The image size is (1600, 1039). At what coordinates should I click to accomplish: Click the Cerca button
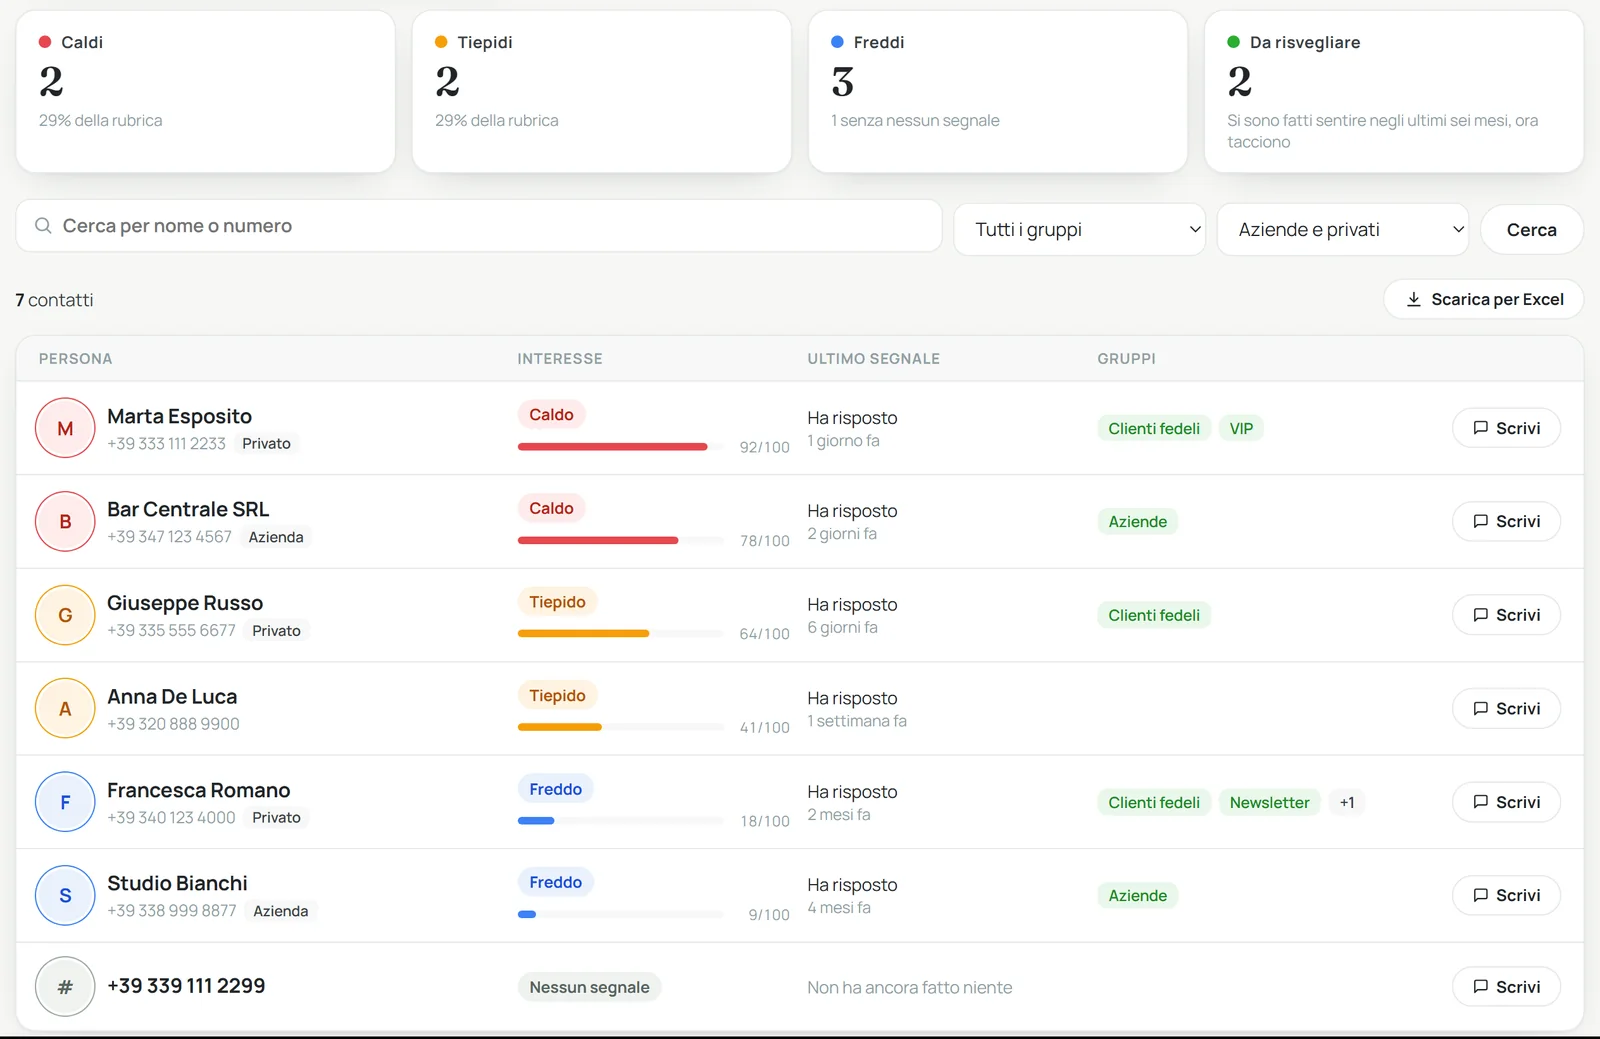coord(1531,230)
